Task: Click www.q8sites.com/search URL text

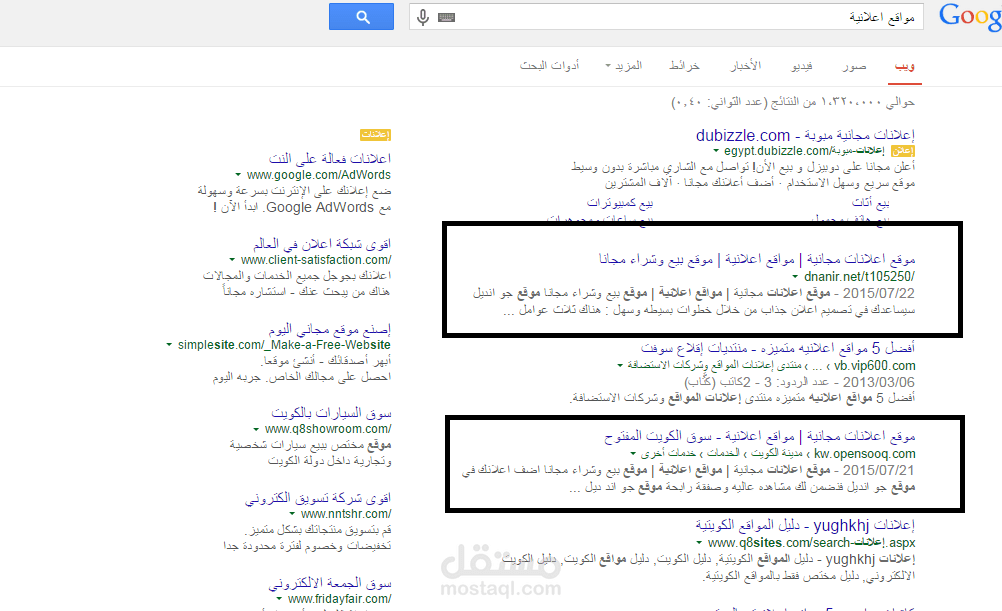Action: pos(812,543)
